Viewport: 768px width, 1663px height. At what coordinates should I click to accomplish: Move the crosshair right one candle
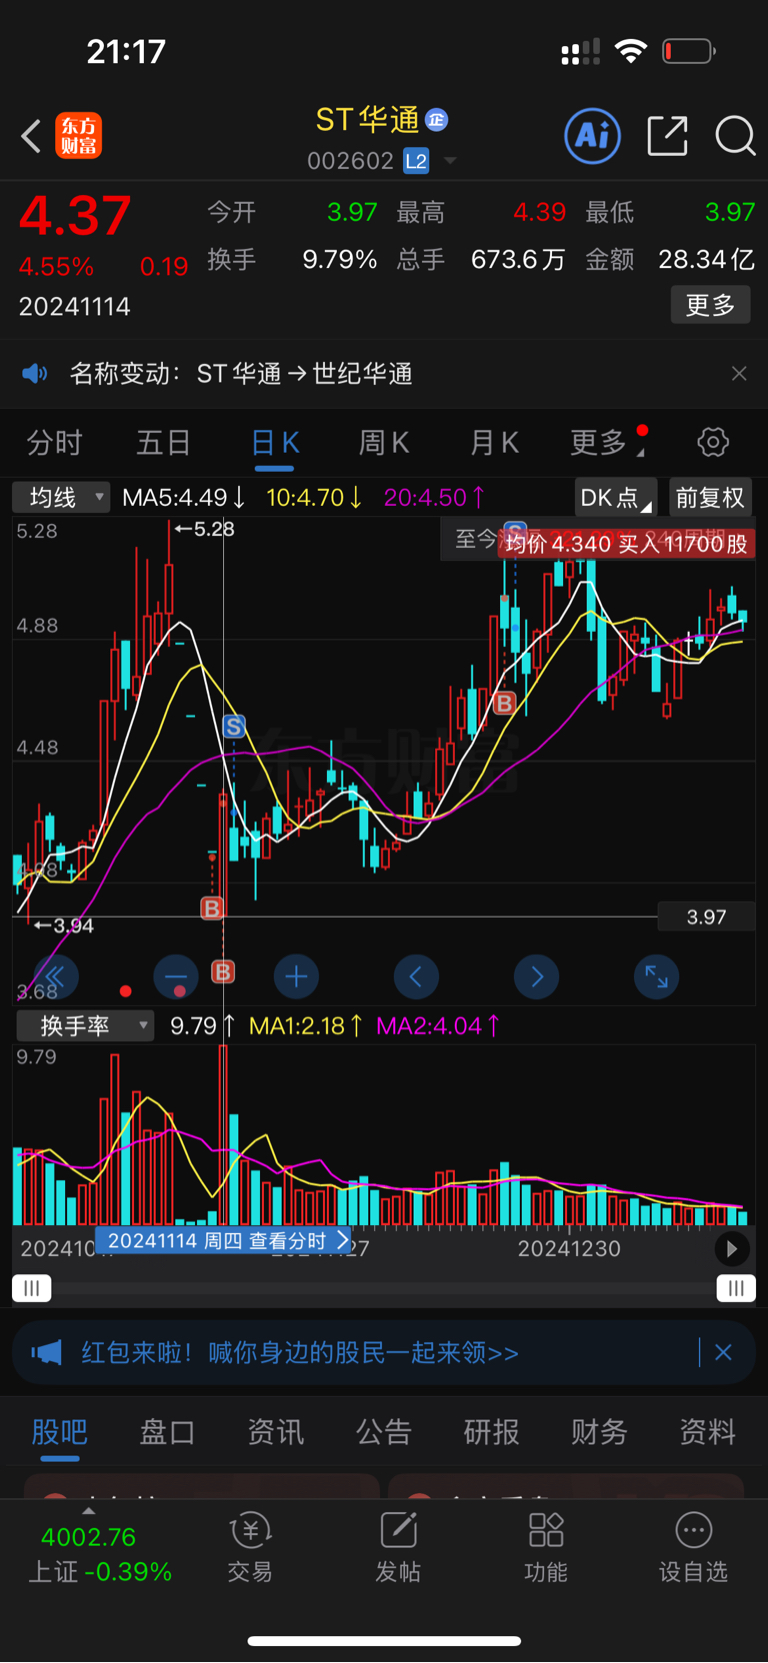tap(536, 977)
